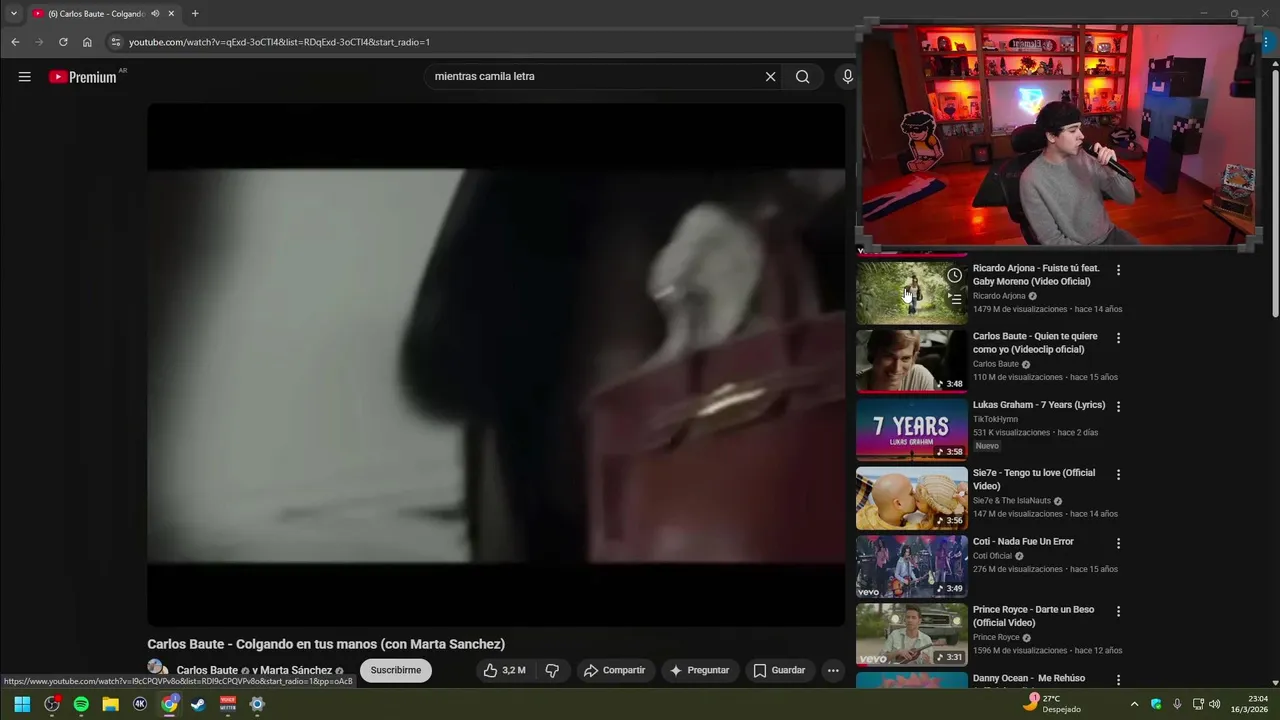Viewport: 1280px width, 720px height.
Task: Open options for Prince Royce Darte un Beso
Action: (1118, 611)
